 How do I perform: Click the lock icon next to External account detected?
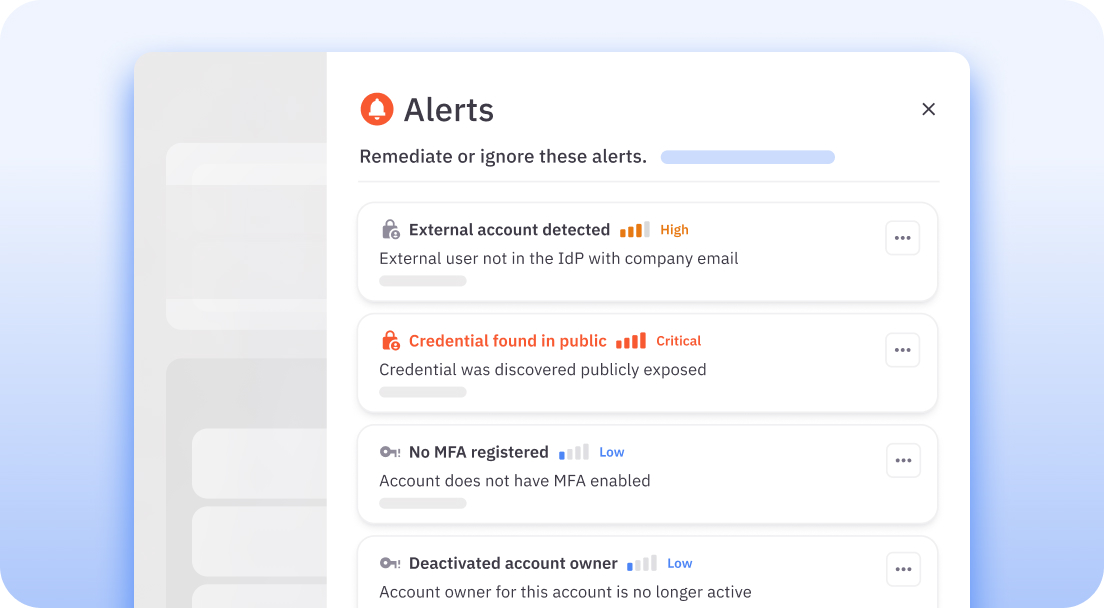click(389, 229)
